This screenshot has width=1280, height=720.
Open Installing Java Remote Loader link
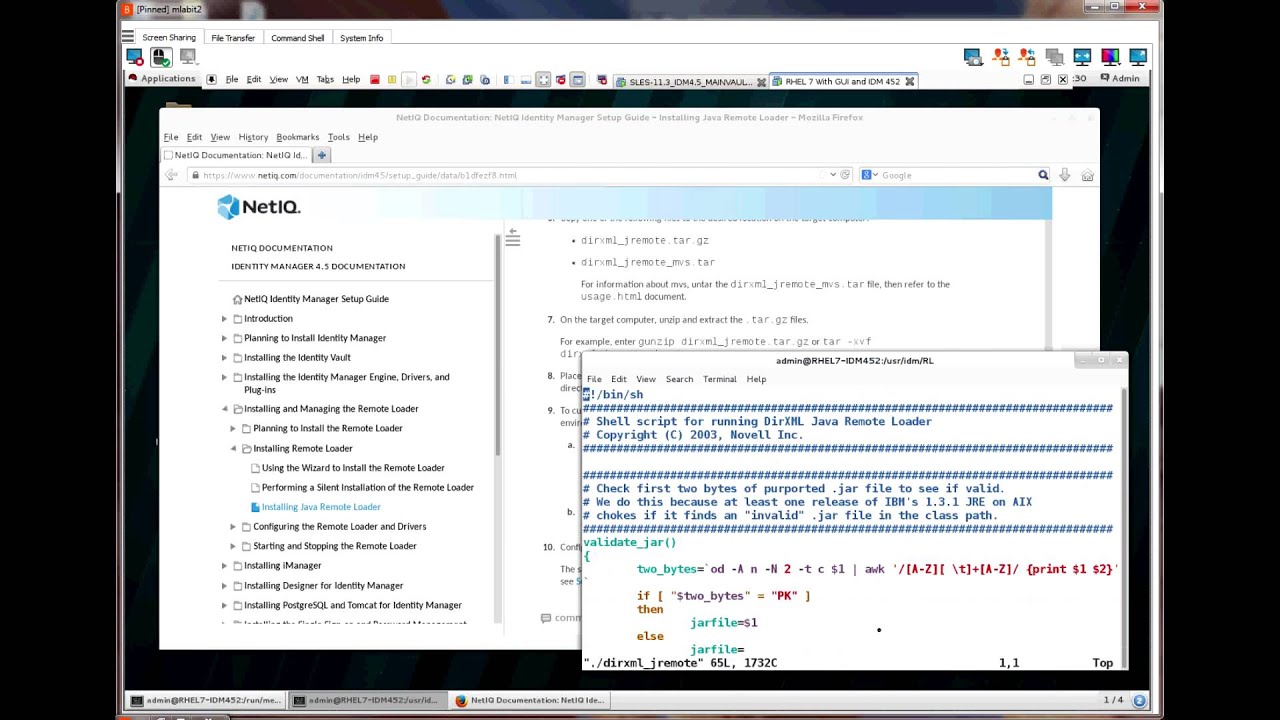click(321, 507)
